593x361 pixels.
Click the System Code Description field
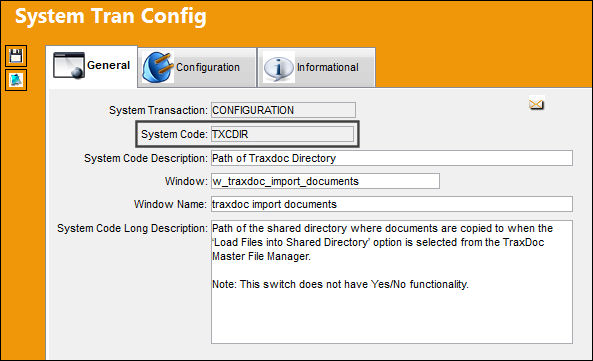coord(392,158)
